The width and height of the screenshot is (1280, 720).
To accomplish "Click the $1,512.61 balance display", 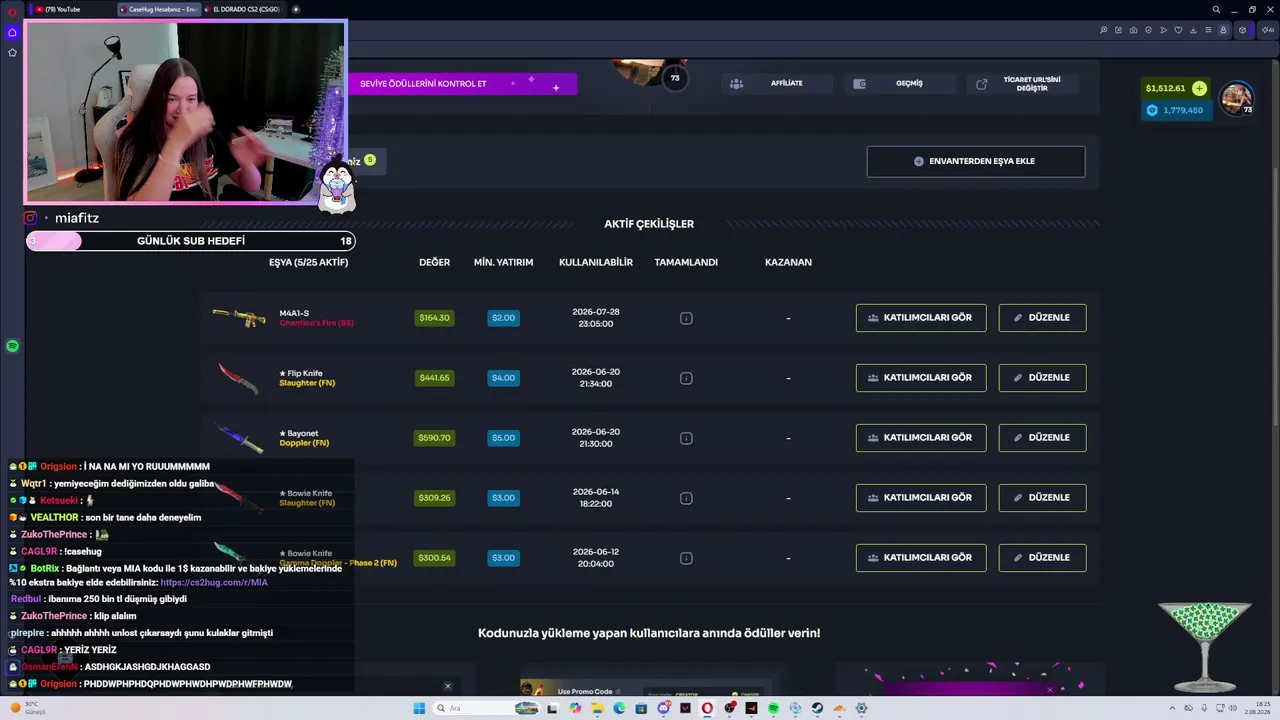I will point(1165,88).
